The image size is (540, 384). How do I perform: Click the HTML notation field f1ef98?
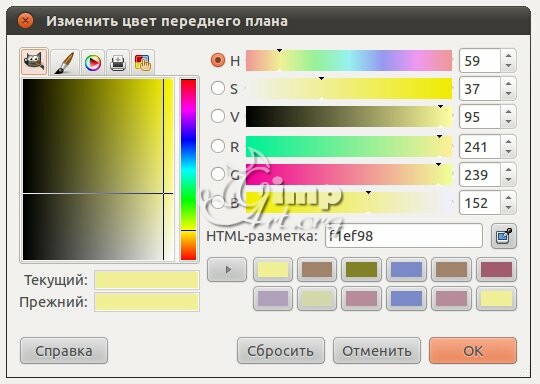click(404, 236)
